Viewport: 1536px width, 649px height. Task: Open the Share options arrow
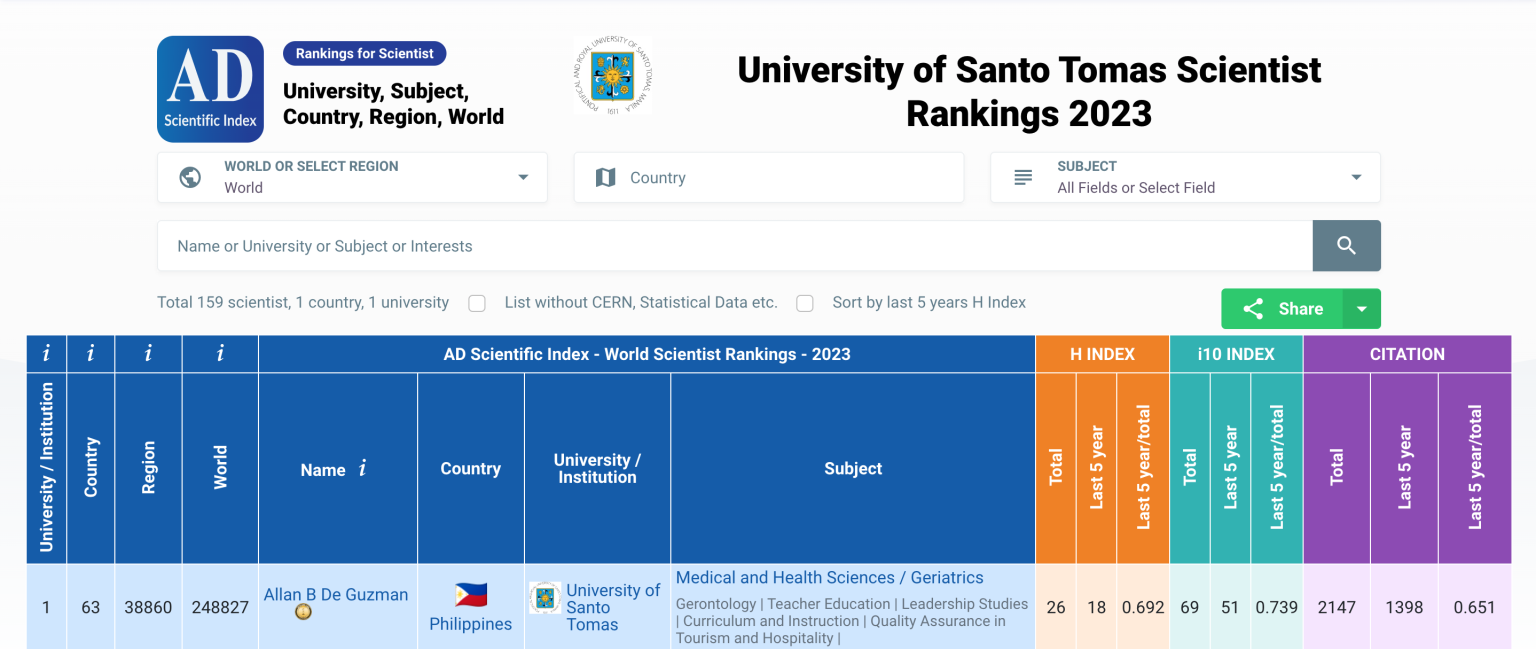[1361, 309]
